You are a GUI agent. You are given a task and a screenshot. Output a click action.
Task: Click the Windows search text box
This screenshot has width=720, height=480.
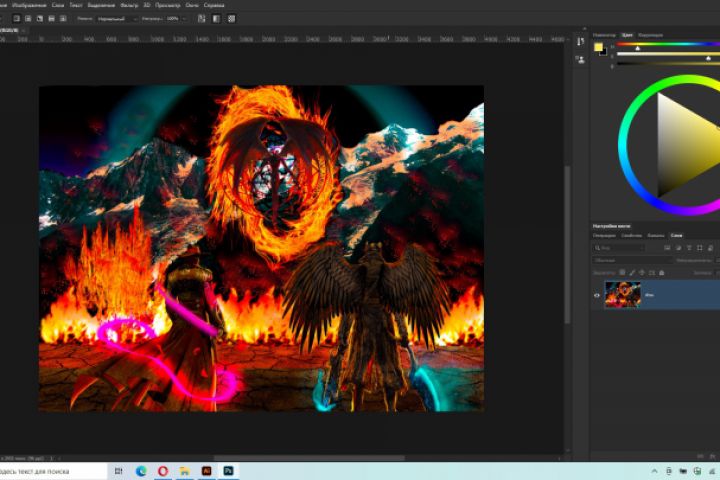click(x=50, y=470)
